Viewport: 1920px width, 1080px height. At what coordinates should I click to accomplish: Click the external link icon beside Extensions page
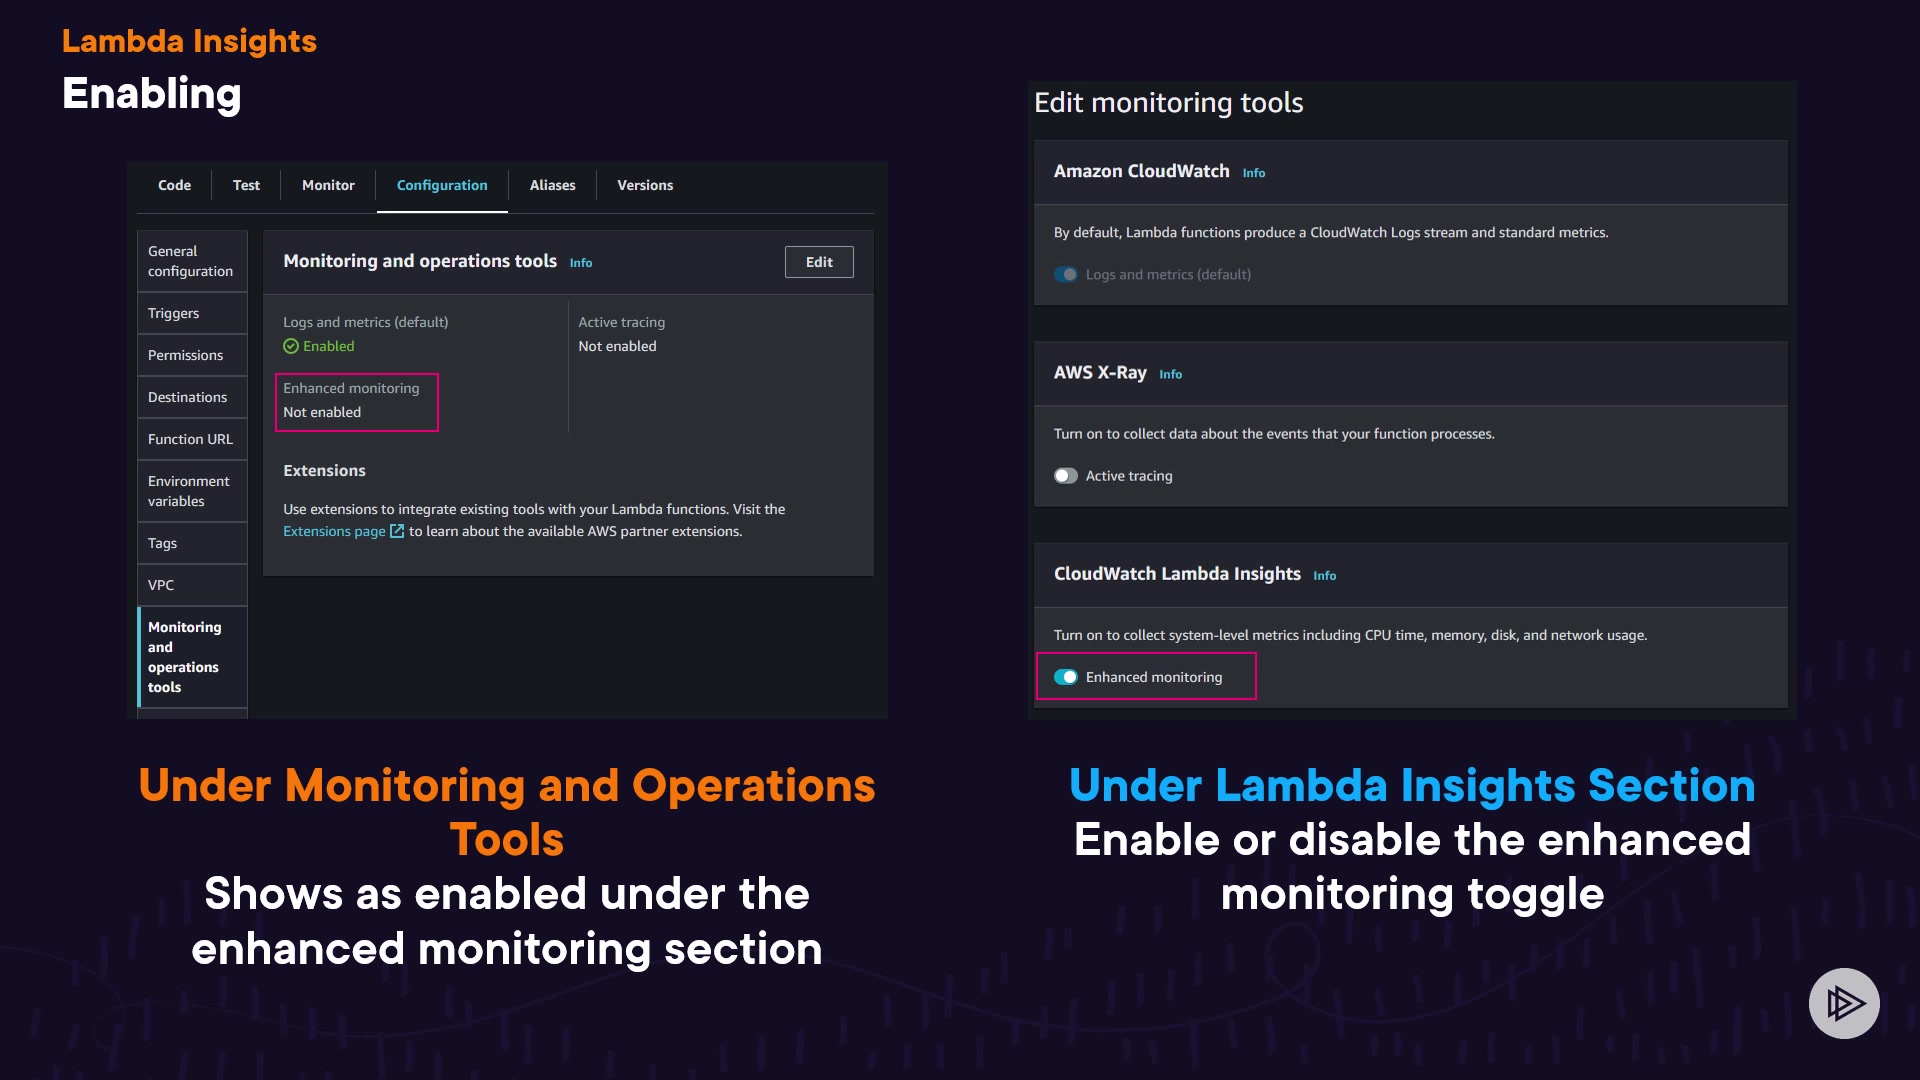(x=397, y=531)
